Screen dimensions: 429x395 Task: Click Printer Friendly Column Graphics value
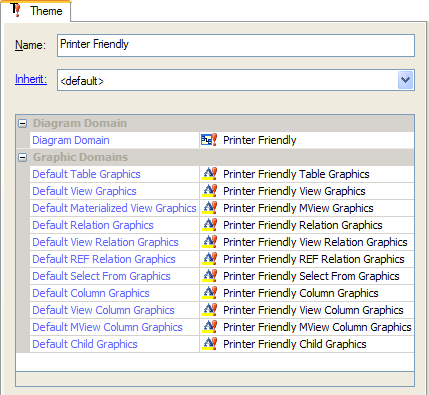(301, 293)
